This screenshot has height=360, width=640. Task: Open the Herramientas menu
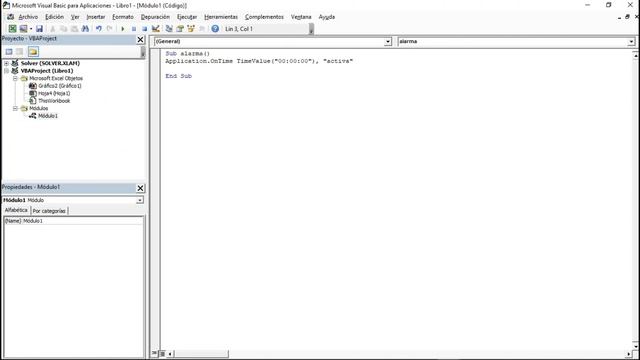click(x=221, y=17)
